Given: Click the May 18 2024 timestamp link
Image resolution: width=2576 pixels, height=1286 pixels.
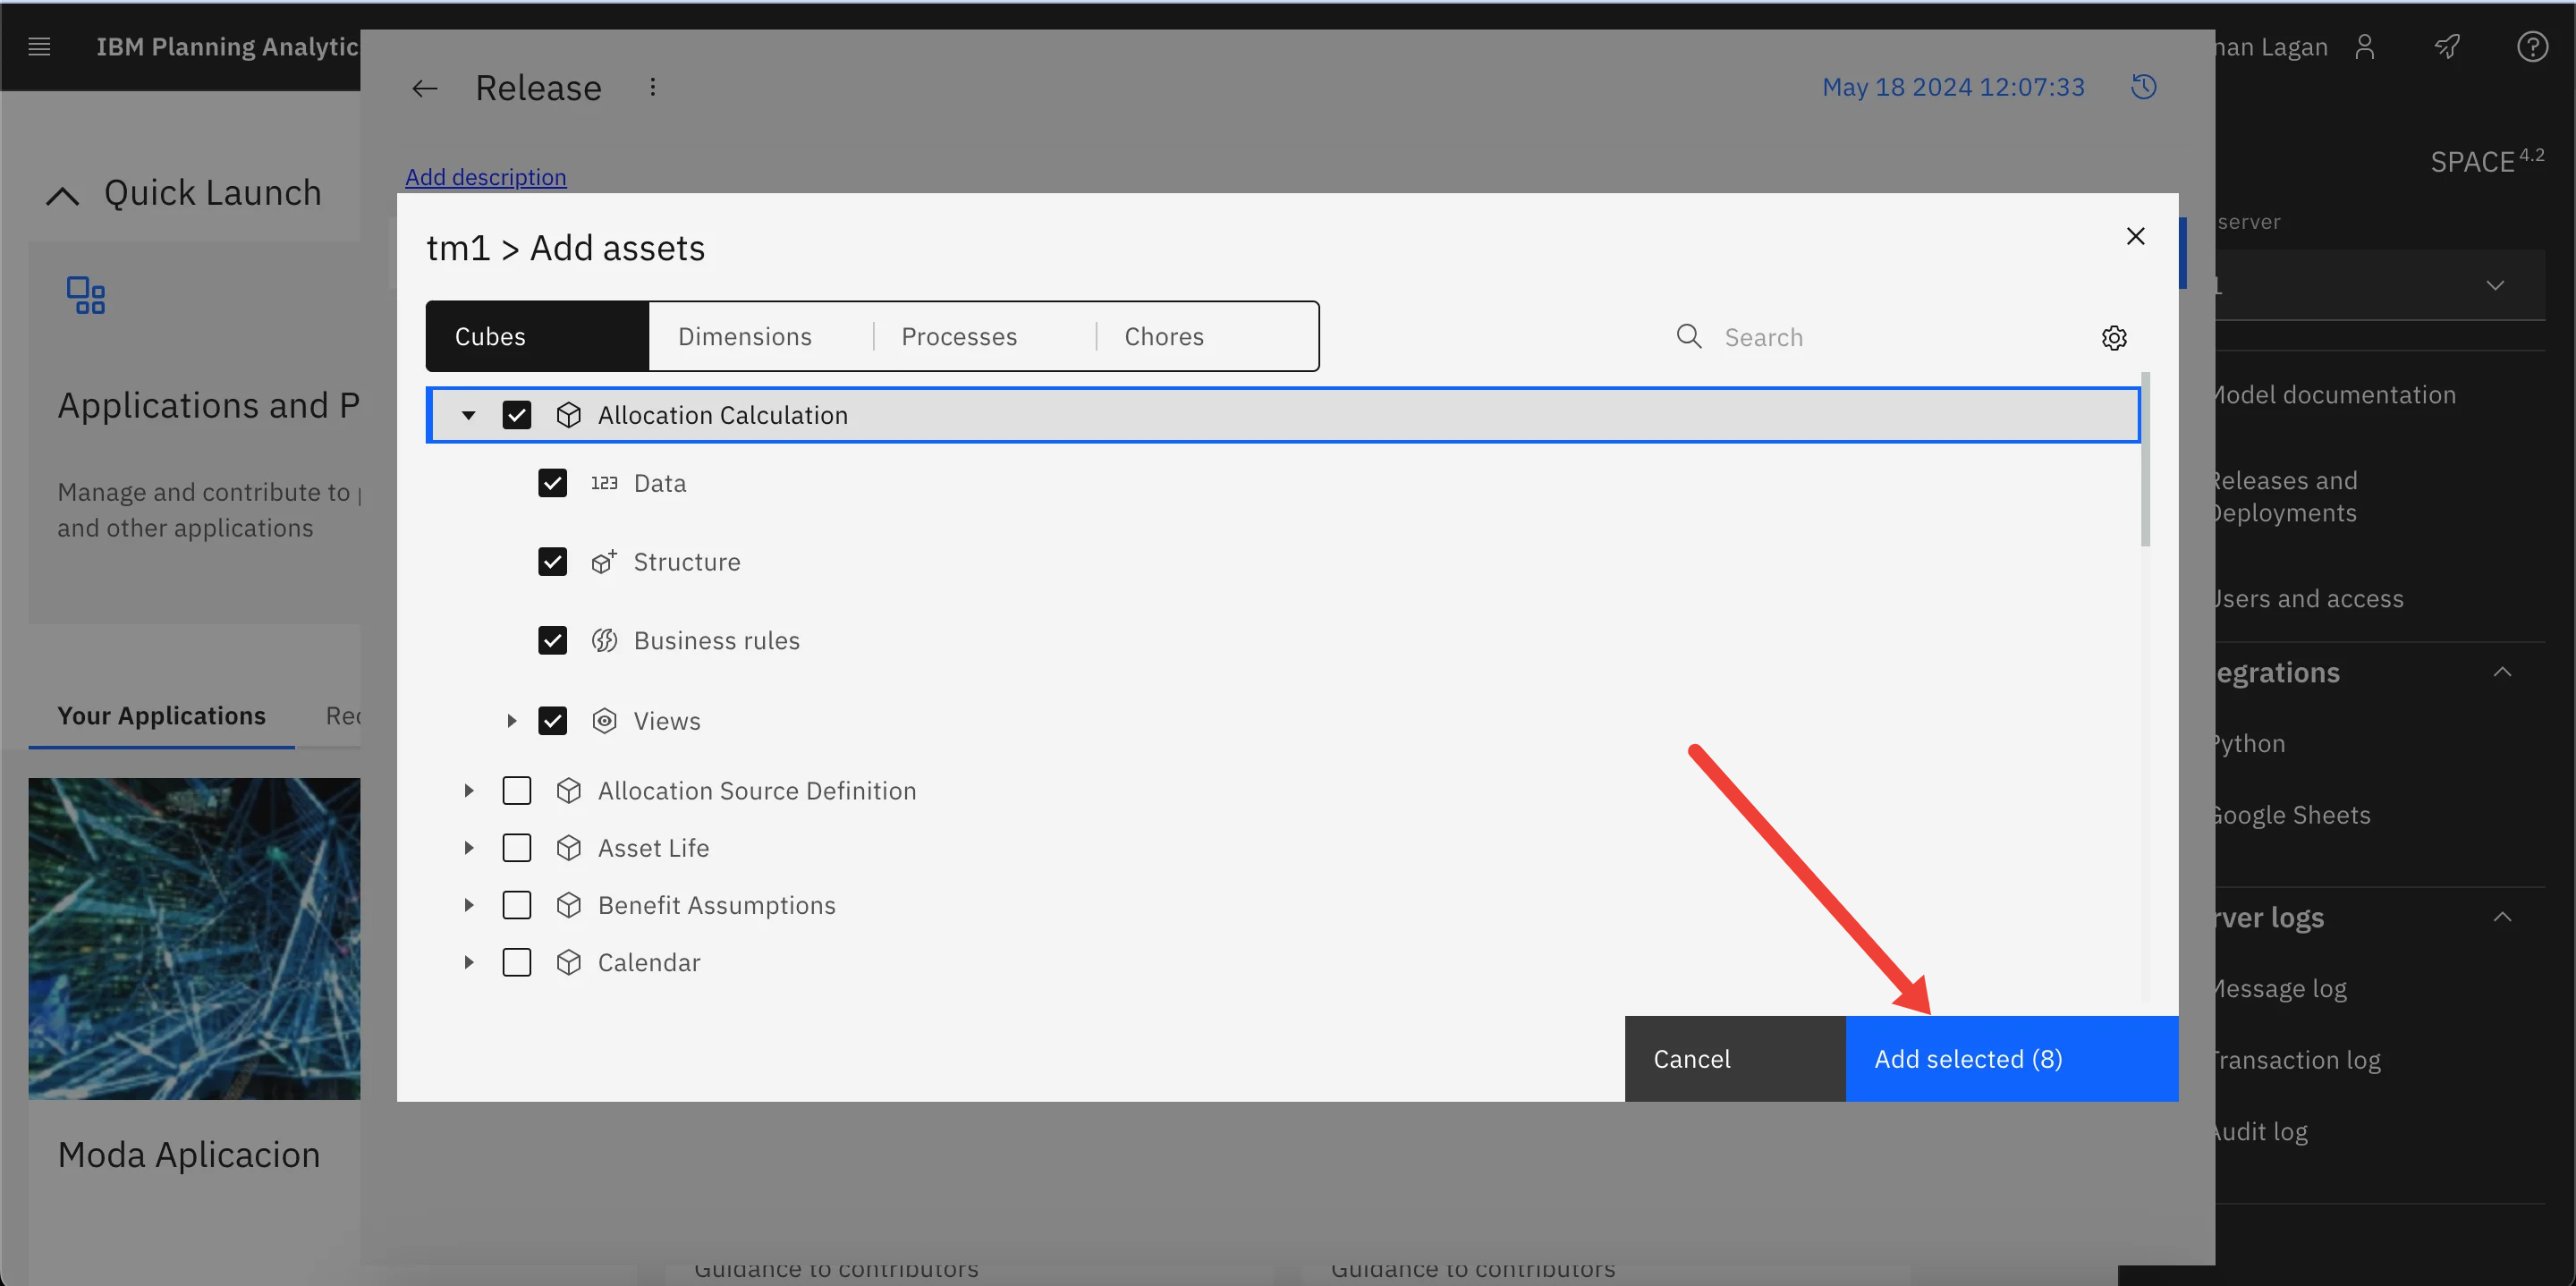Looking at the screenshot, I should pos(1953,87).
